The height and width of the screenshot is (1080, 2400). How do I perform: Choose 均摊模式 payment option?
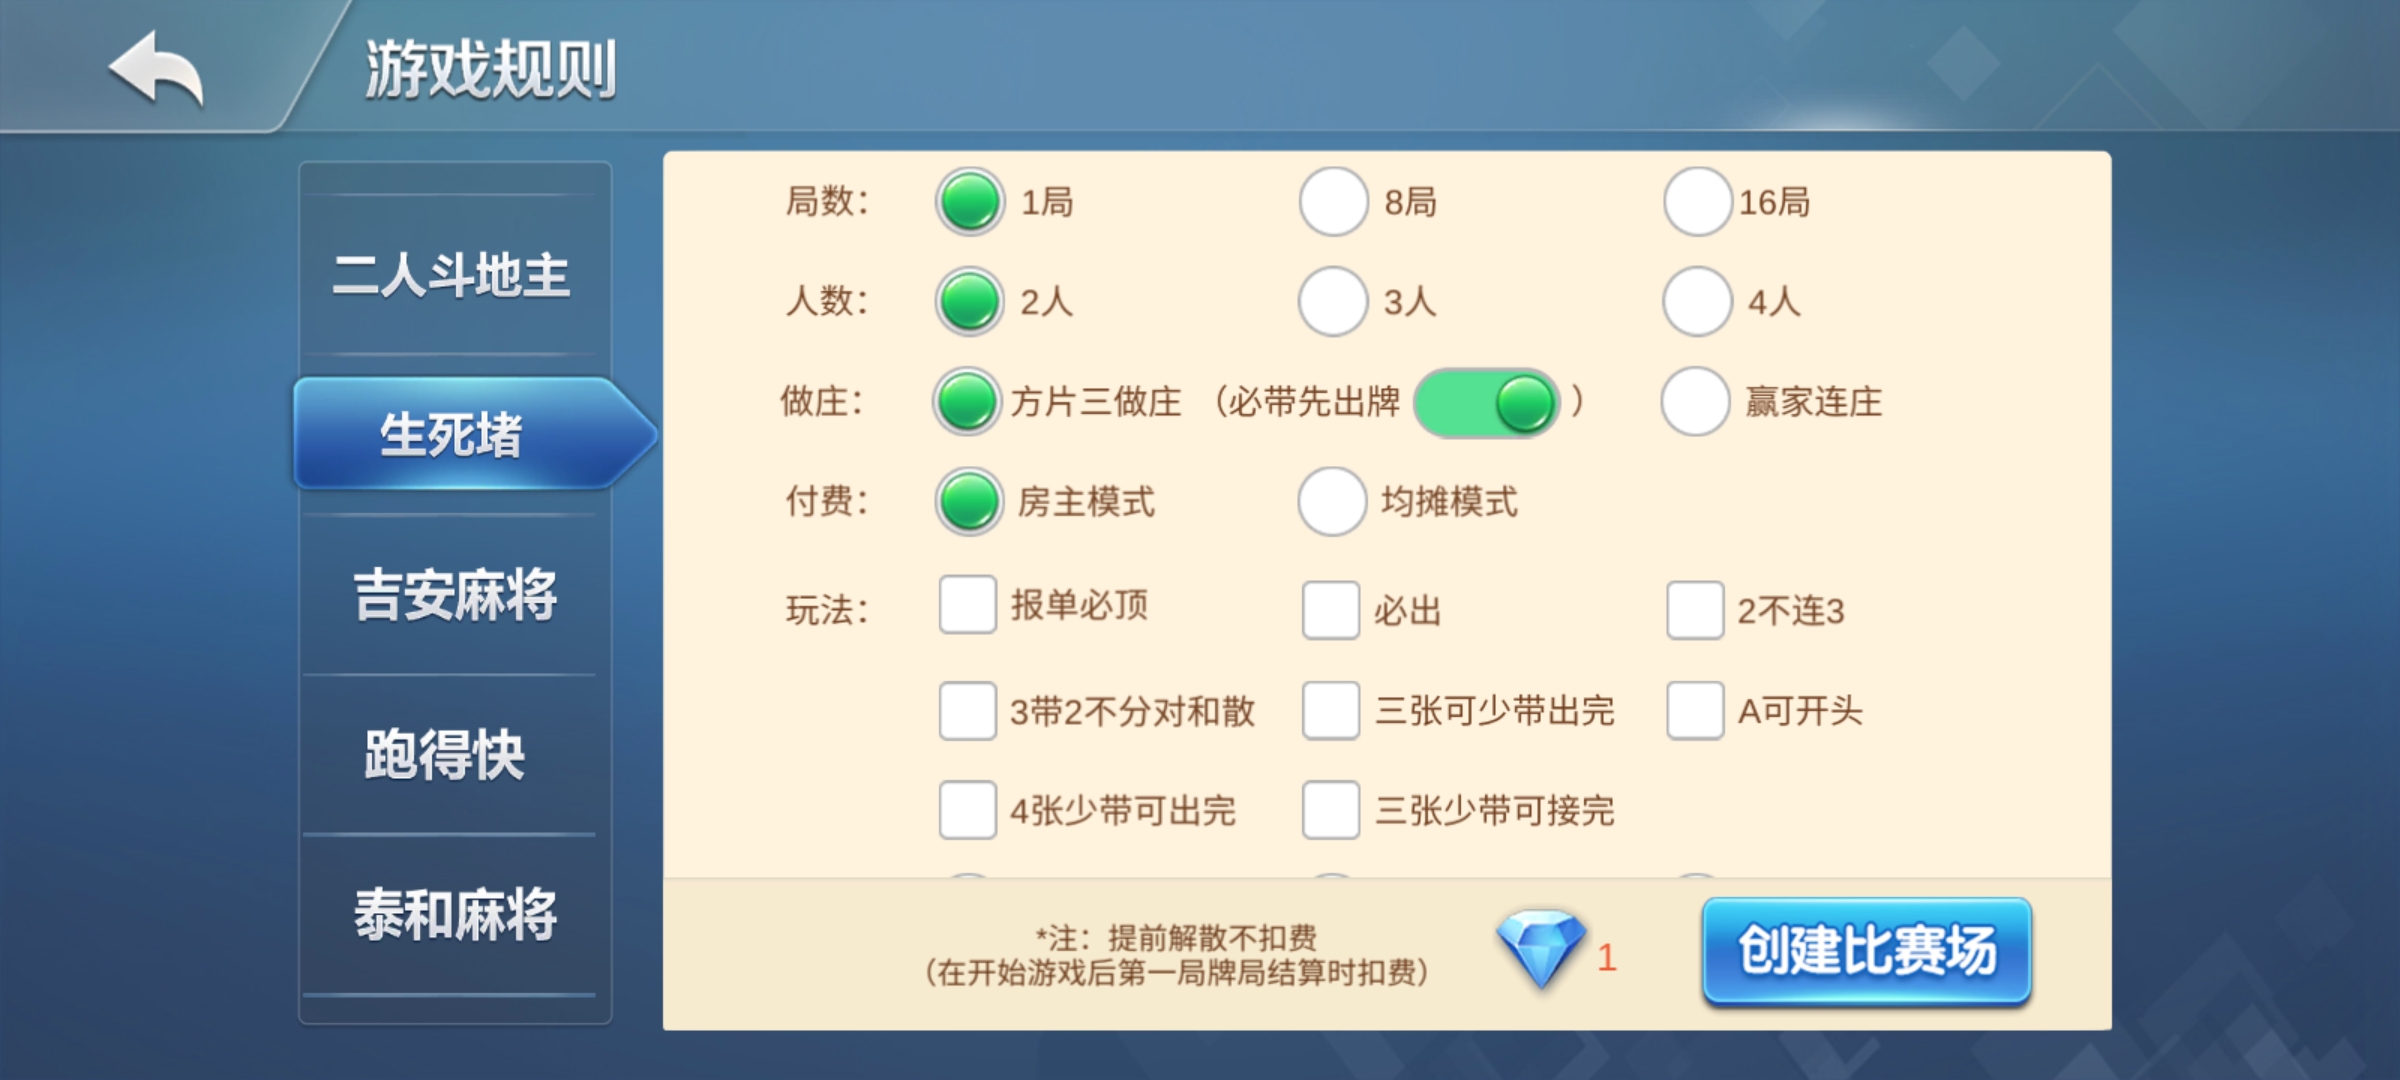[x=1333, y=501]
